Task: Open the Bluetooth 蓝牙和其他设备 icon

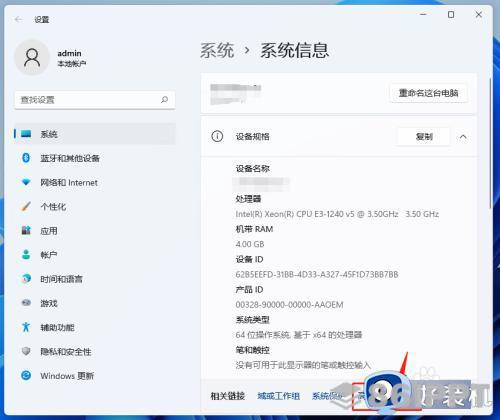Action: coord(26,158)
